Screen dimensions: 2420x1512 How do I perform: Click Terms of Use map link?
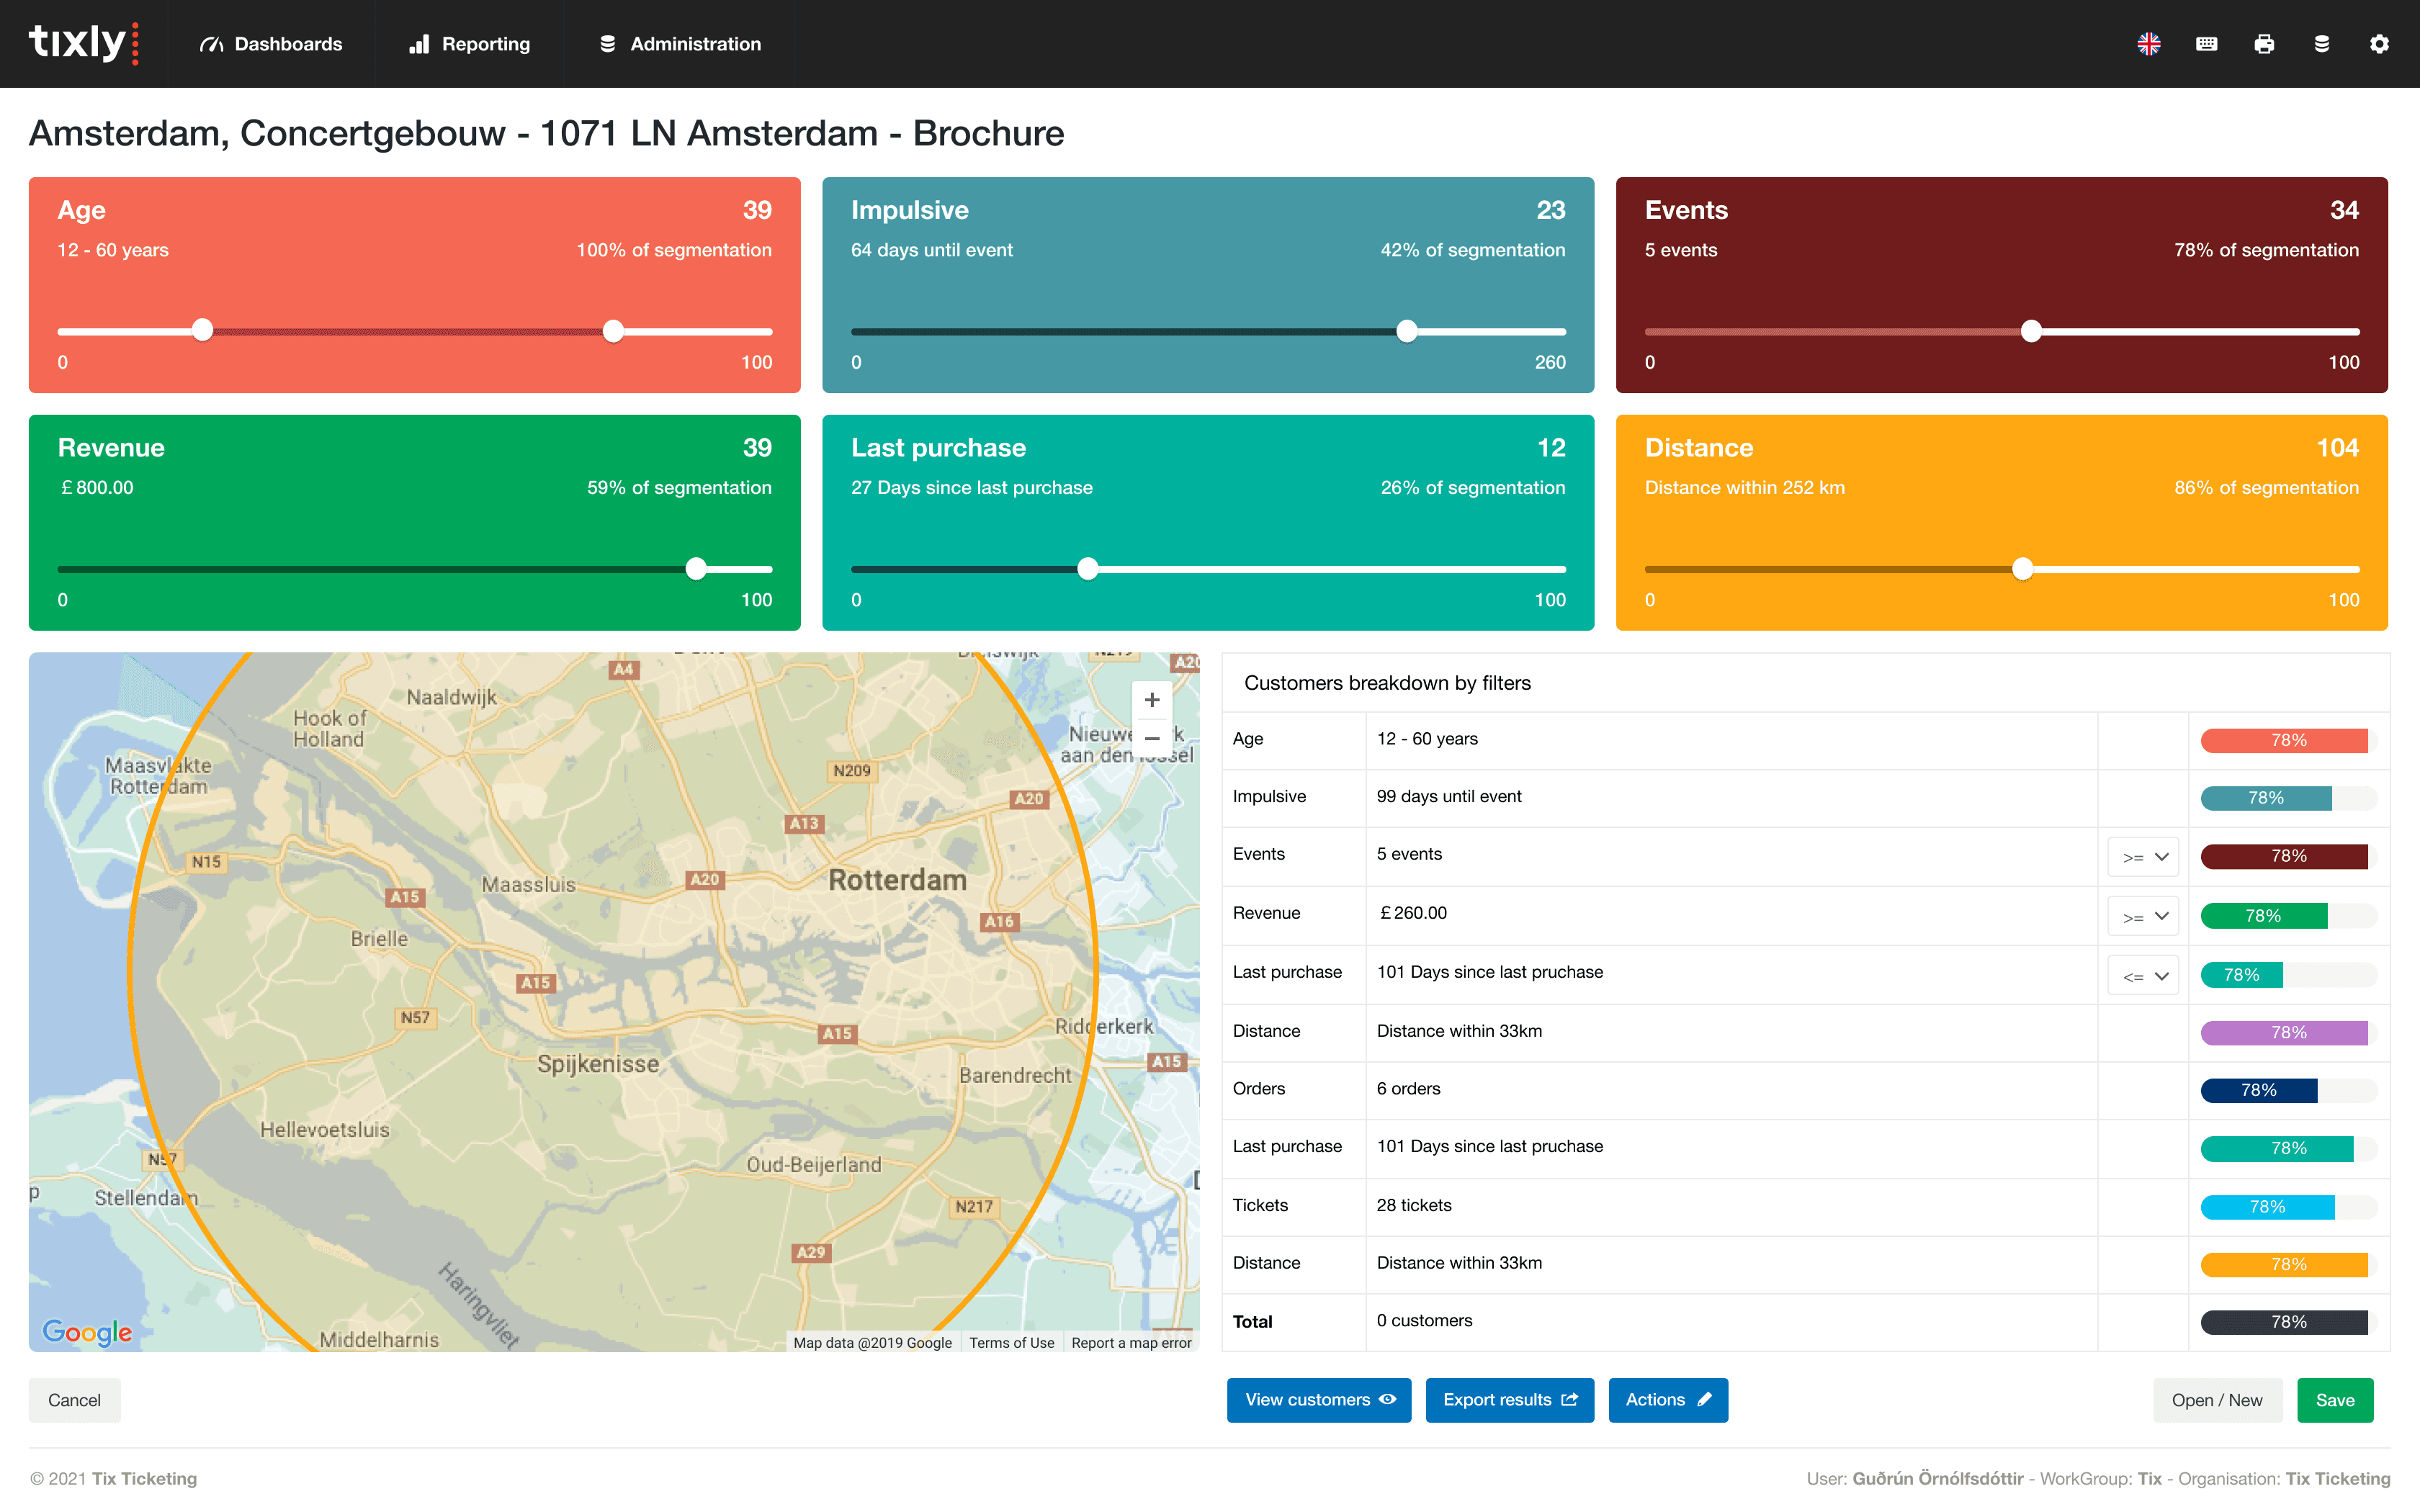pos(1011,1342)
